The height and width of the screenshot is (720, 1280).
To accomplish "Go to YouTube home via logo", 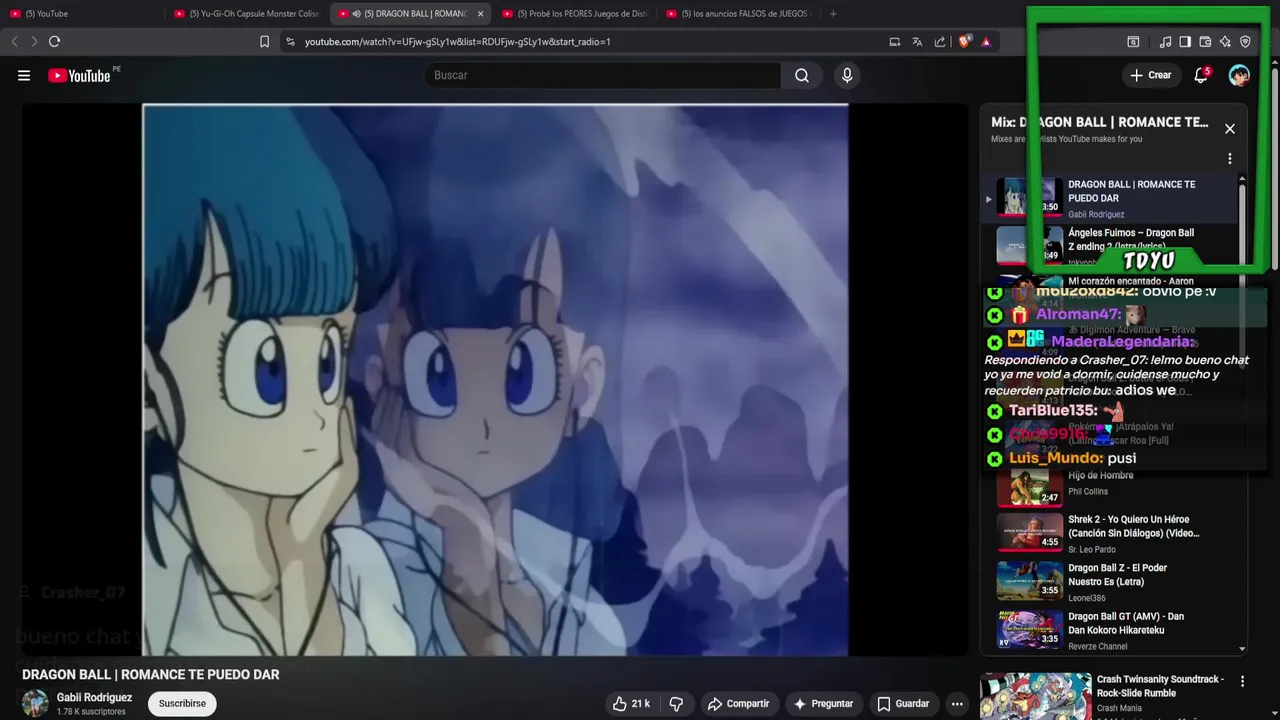I will pos(80,75).
